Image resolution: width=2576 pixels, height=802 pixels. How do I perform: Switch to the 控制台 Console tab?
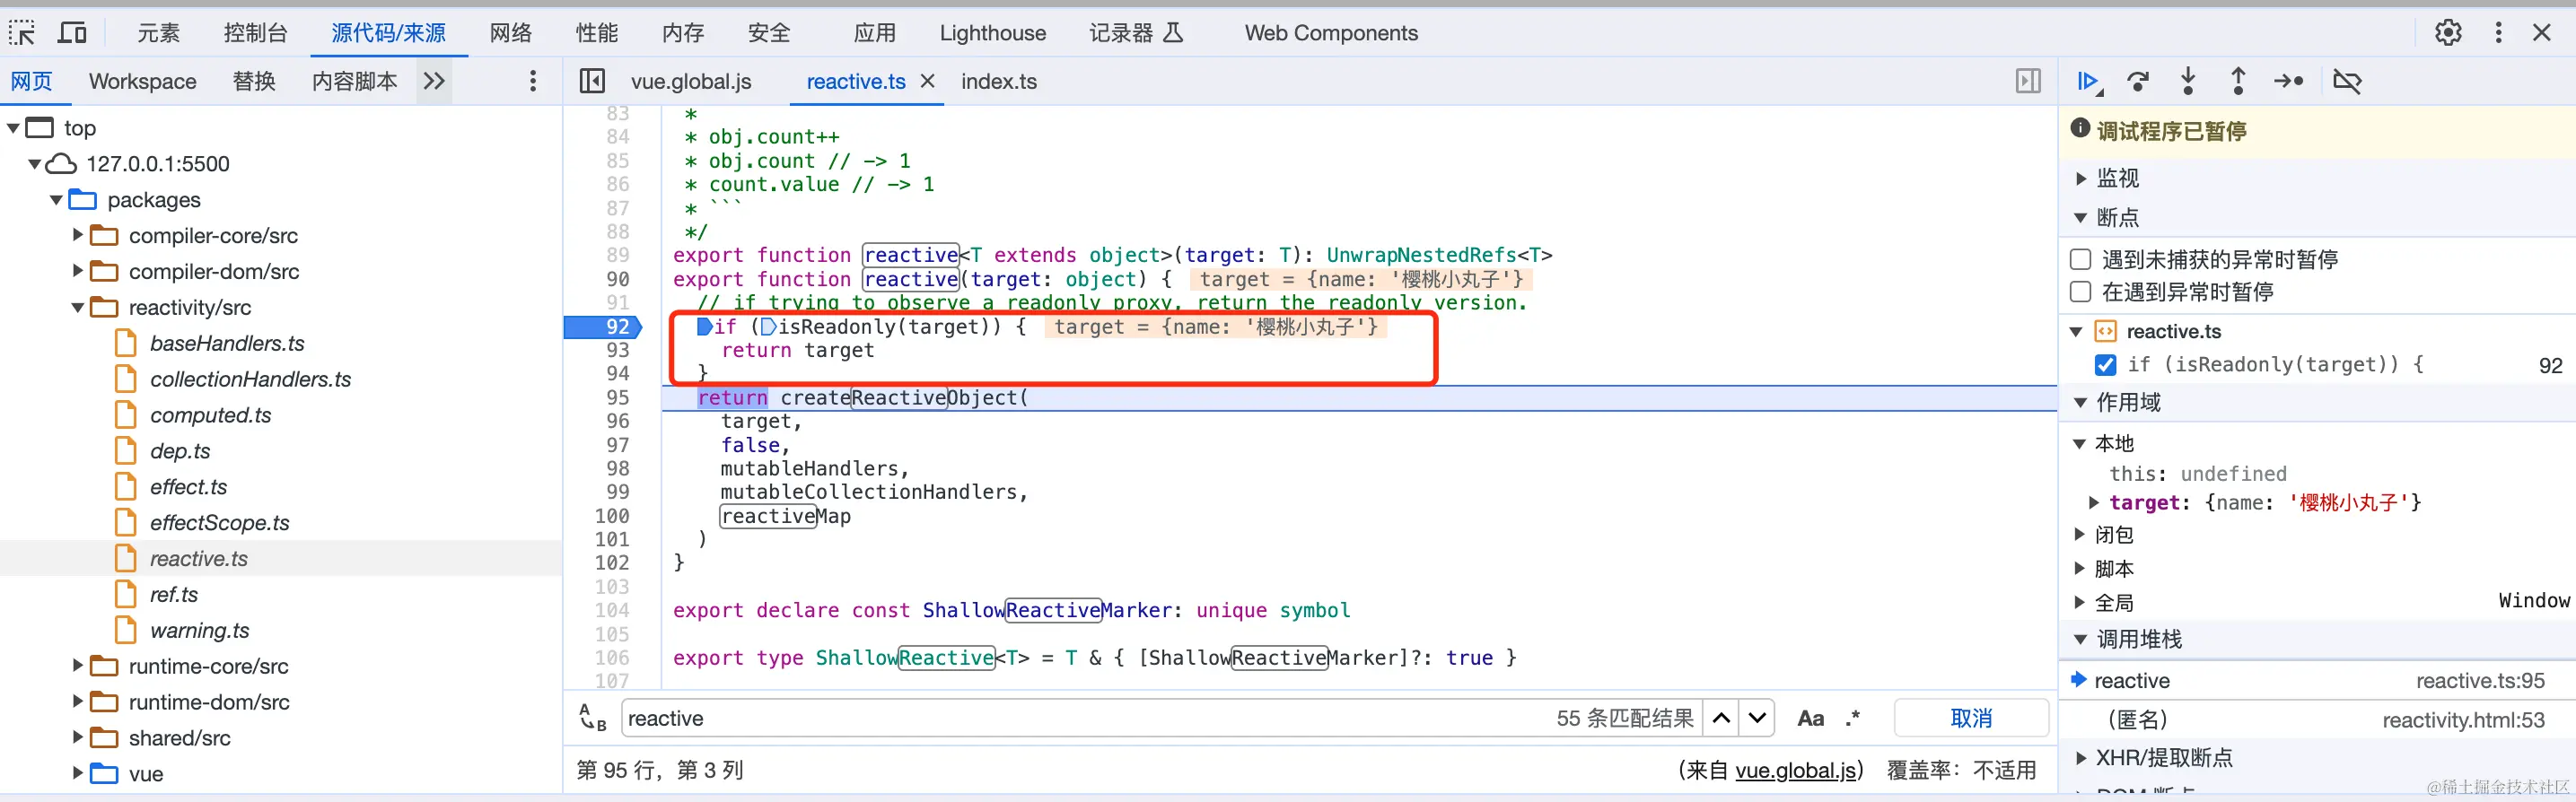click(255, 33)
